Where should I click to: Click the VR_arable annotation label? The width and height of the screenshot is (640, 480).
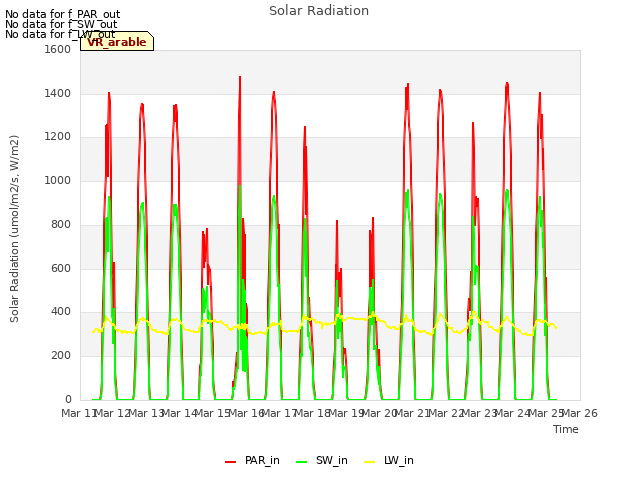click(117, 42)
